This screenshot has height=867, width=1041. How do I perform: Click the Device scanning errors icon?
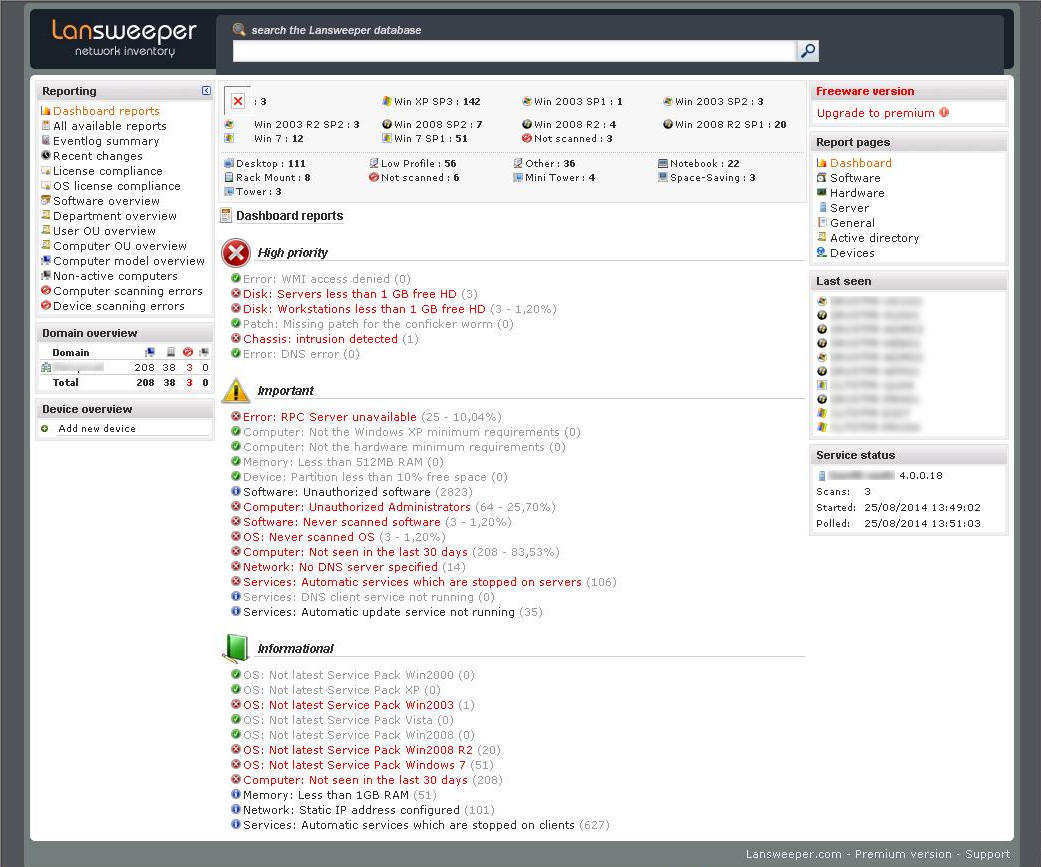pos(46,306)
